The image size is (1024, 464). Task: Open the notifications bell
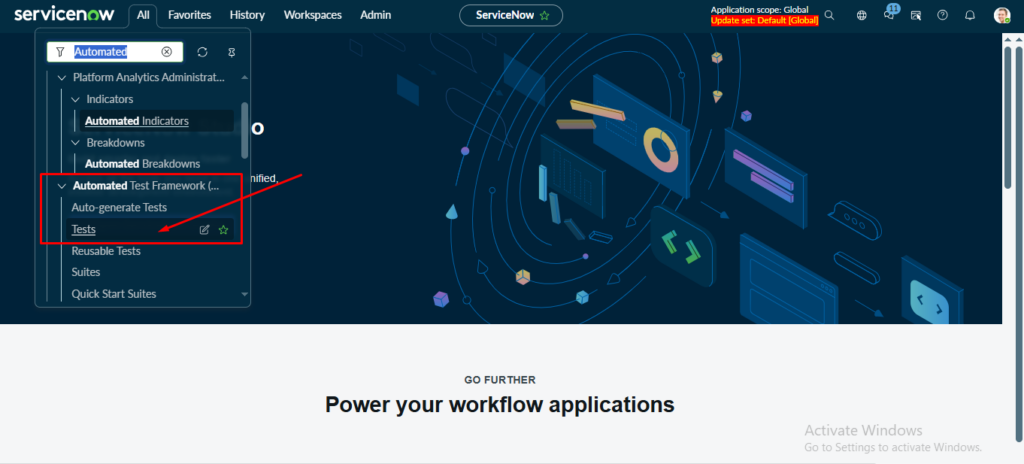[969, 16]
